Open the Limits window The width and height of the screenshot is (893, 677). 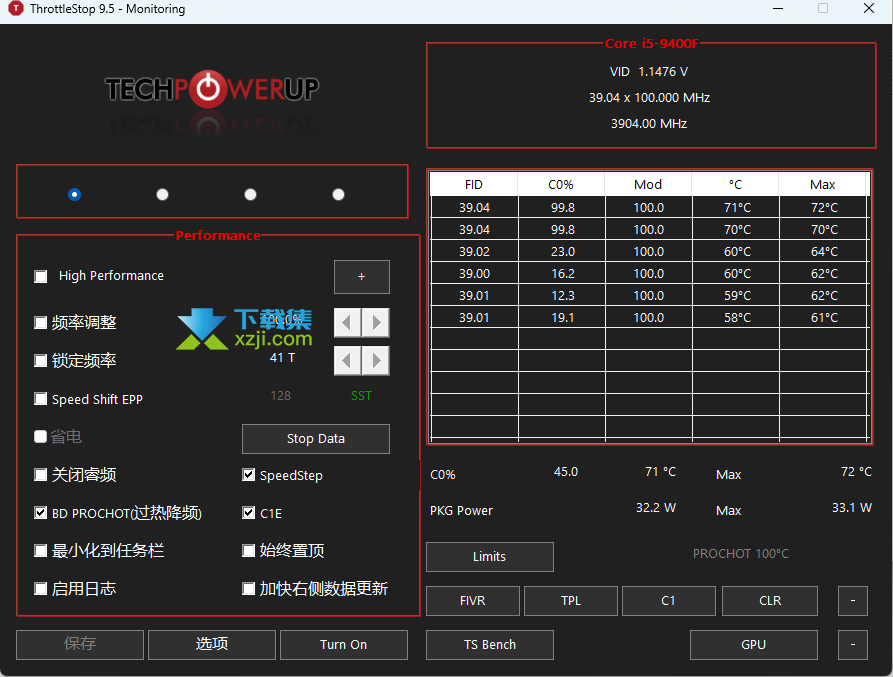pyautogui.click(x=490, y=557)
